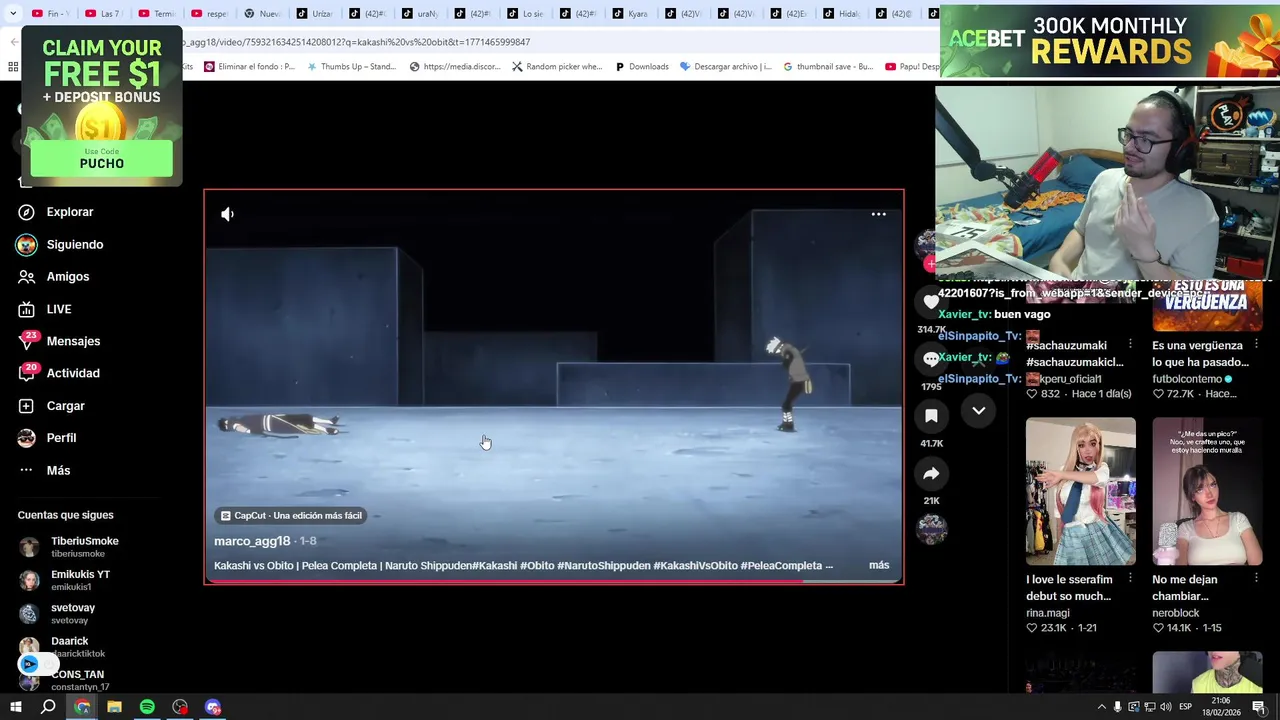Expand the Más three-dot sidebar menu
Image resolution: width=1280 pixels, height=720 pixels.
pyautogui.click(x=57, y=470)
